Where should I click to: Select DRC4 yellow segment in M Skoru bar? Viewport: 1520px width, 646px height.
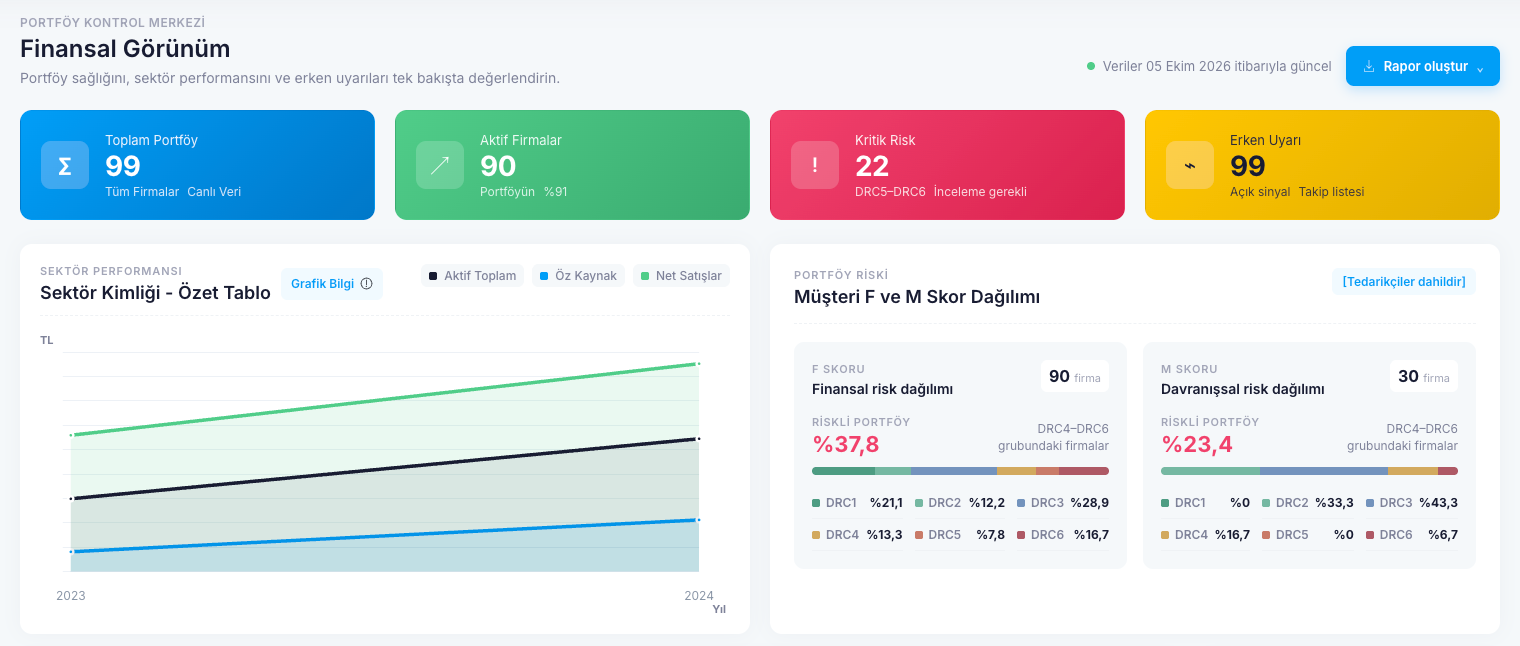(x=1413, y=471)
